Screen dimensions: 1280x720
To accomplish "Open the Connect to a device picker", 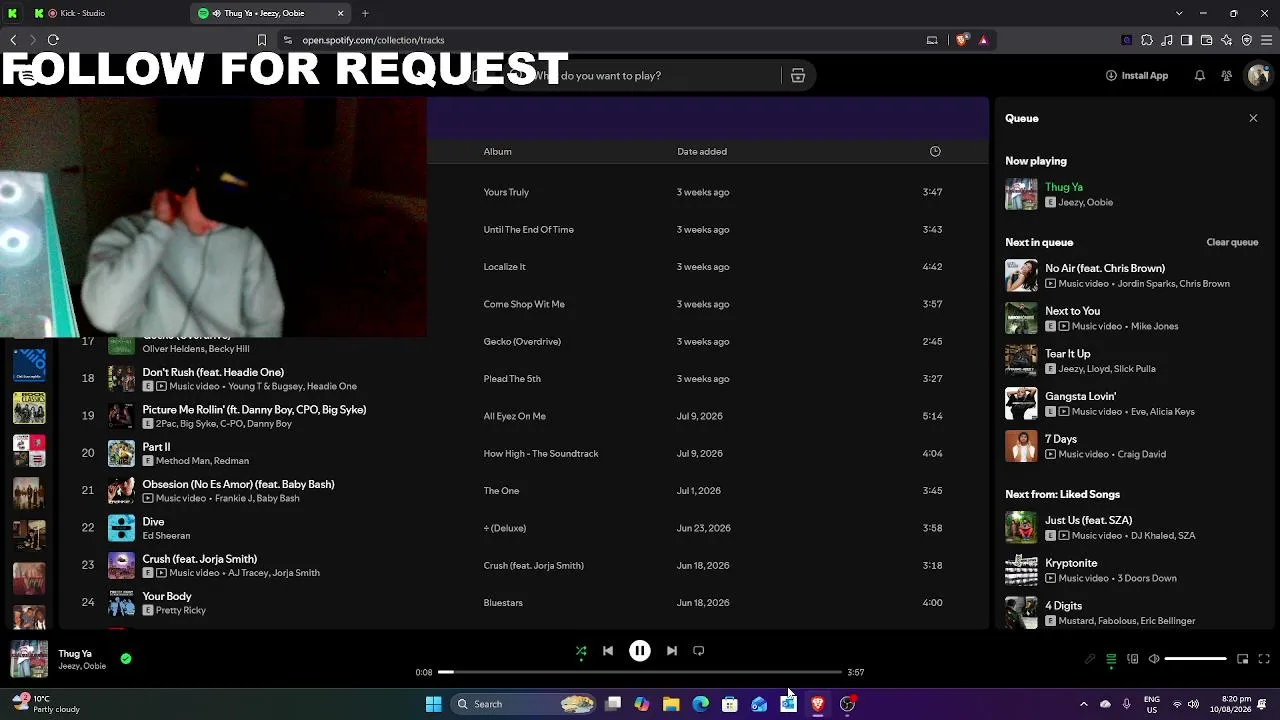I will click(x=1133, y=659).
